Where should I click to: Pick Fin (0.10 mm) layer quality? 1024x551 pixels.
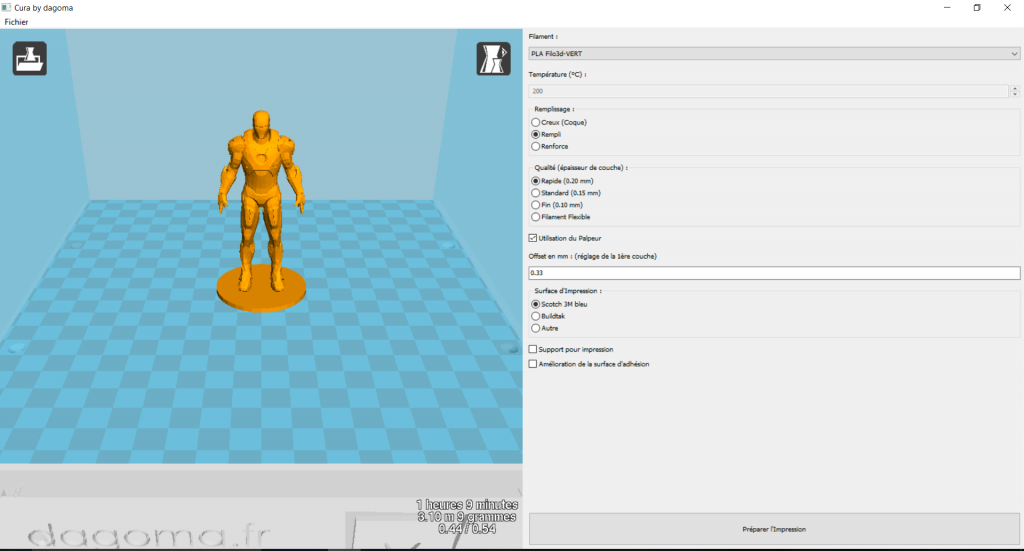[x=536, y=205]
